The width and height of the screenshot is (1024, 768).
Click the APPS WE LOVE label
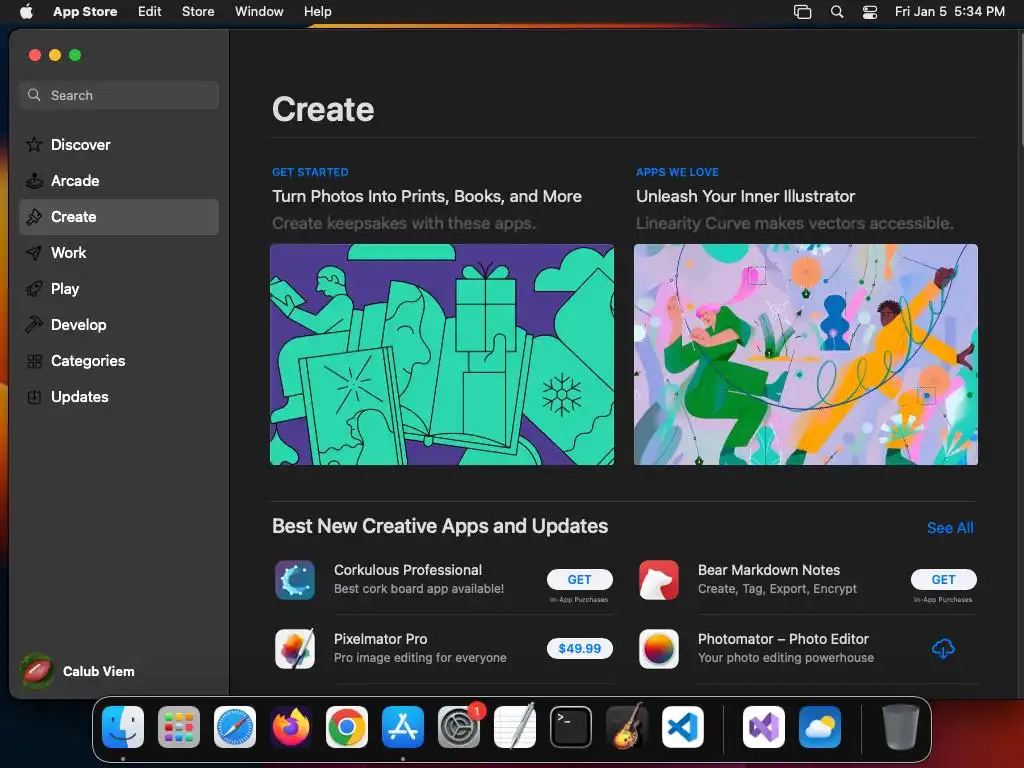pos(677,172)
